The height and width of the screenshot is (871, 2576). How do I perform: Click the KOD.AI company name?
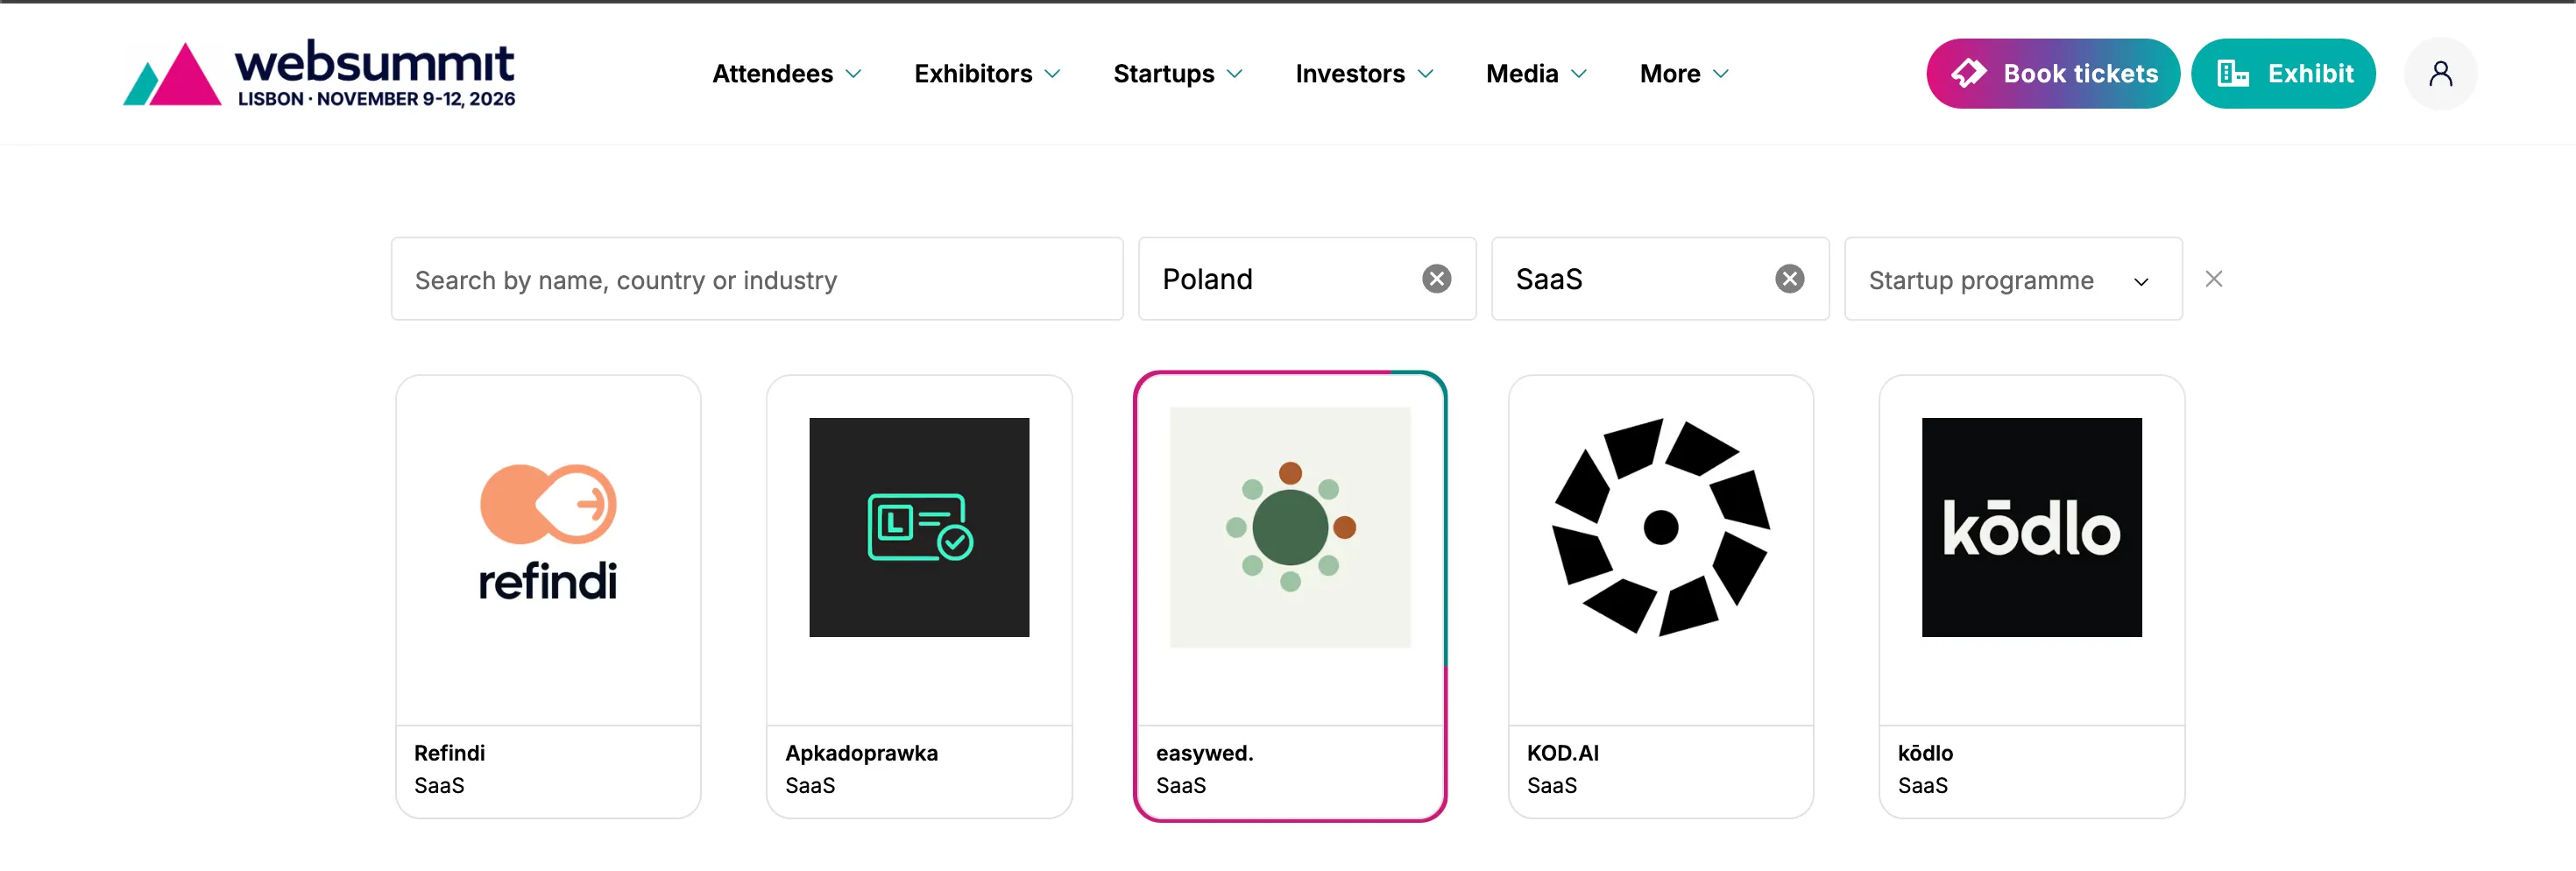point(1562,753)
